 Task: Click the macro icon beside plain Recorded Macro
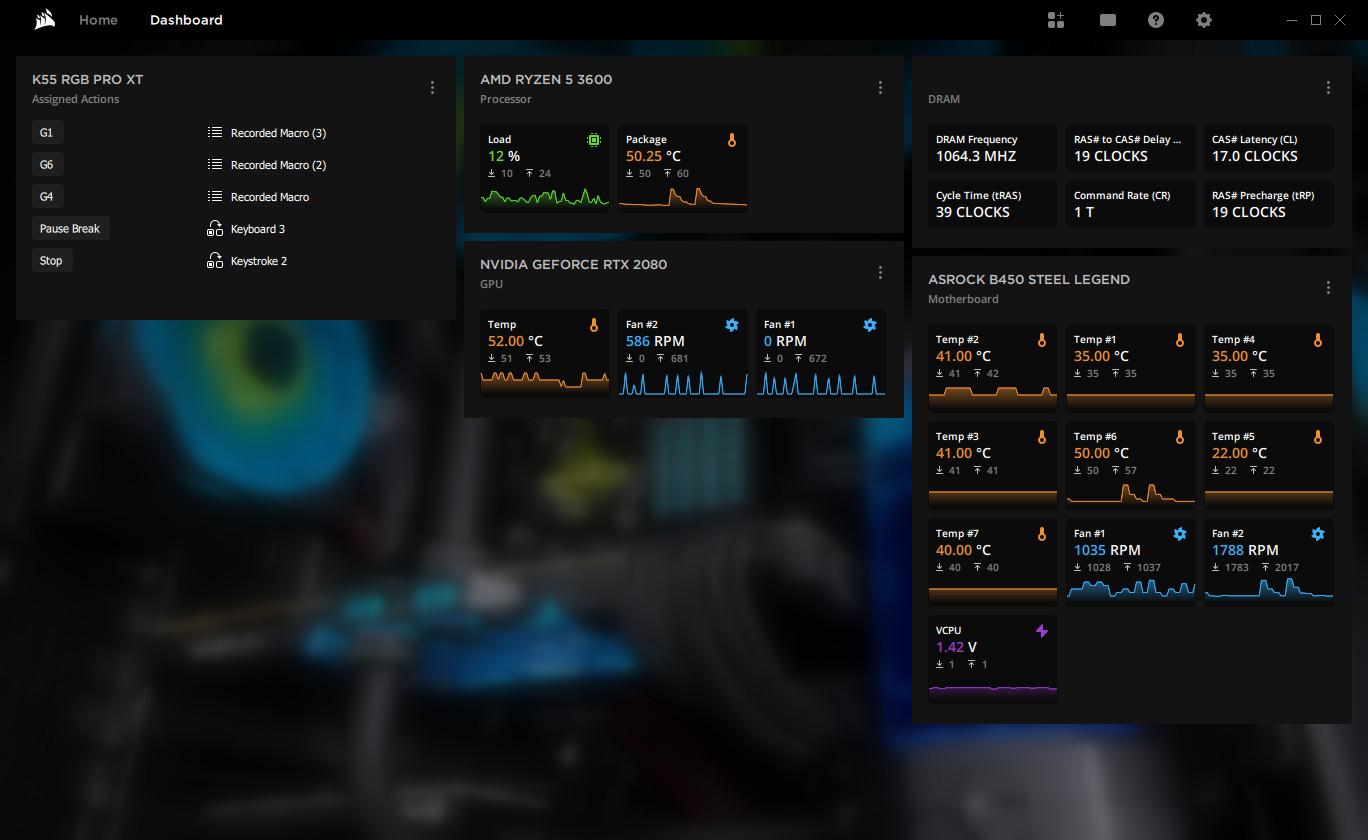click(214, 196)
